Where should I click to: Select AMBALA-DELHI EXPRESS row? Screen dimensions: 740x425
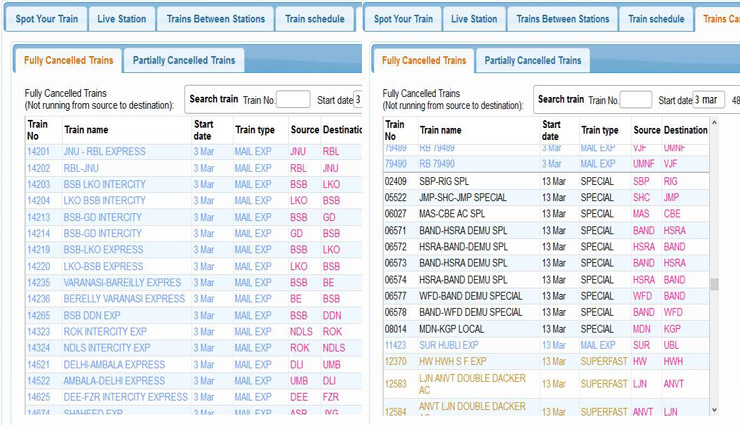coord(193,381)
